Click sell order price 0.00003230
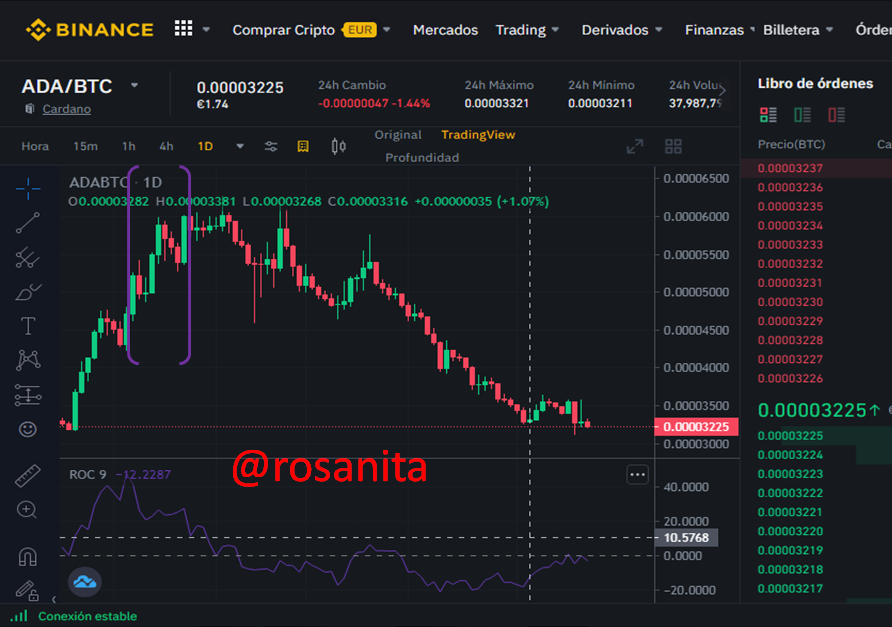Image resolution: width=892 pixels, height=627 pixels. pos(790,302)
